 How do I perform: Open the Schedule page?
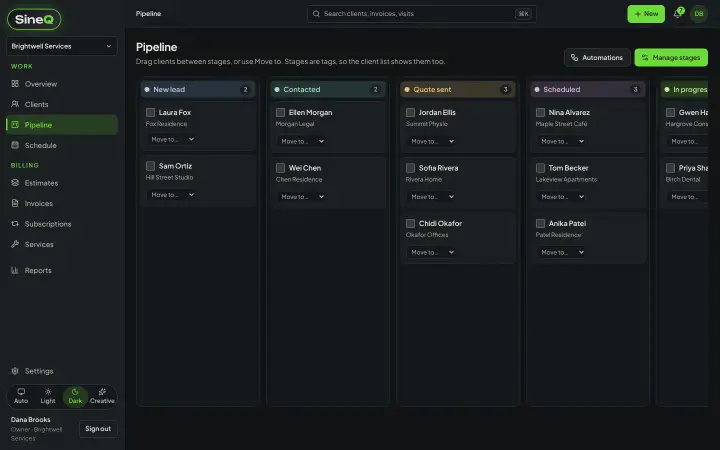pyautogui.click(x=62, y=145)
